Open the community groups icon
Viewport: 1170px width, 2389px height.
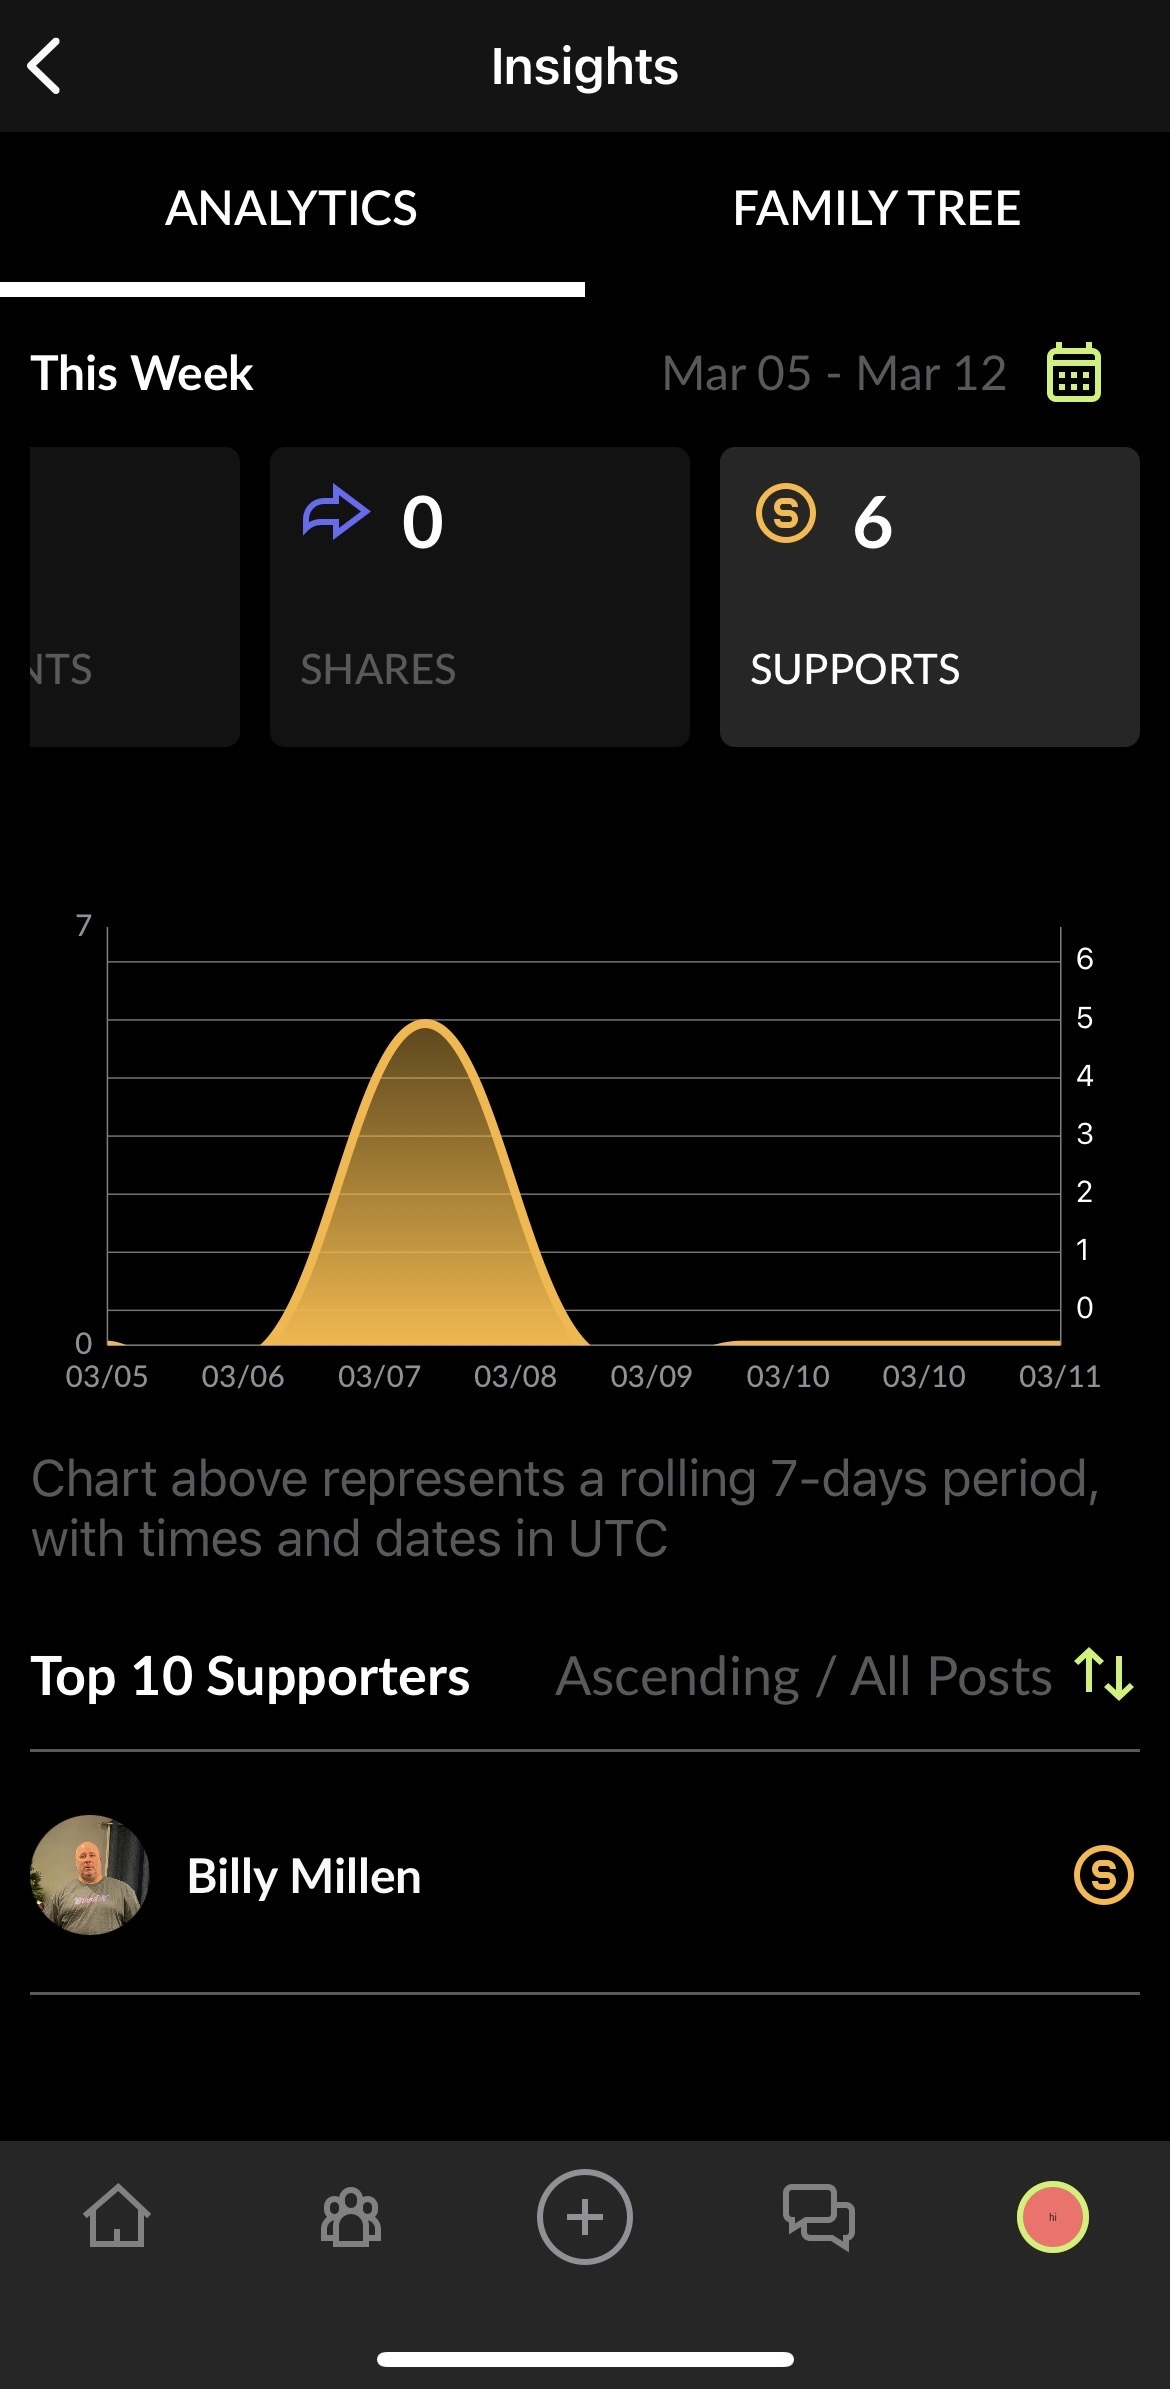[x=351, y=2216]
